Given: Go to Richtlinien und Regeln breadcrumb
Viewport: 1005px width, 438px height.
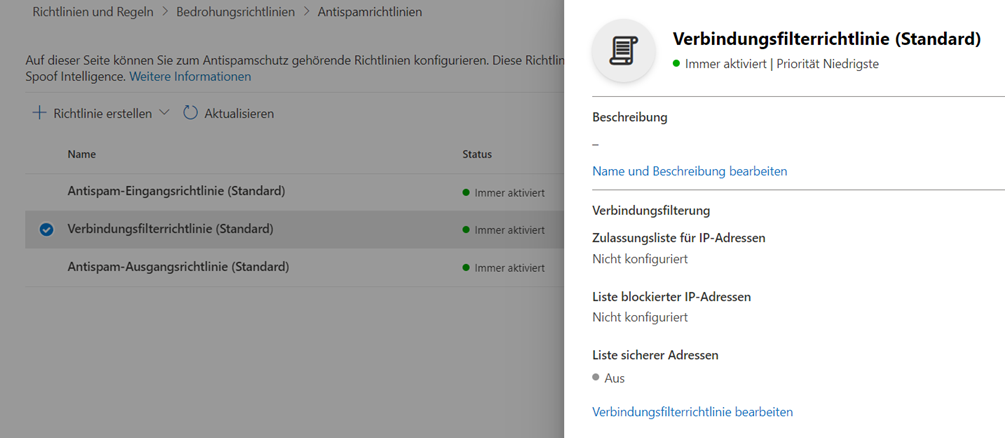Looking at the screenshot, I should (x=93, y=12).
